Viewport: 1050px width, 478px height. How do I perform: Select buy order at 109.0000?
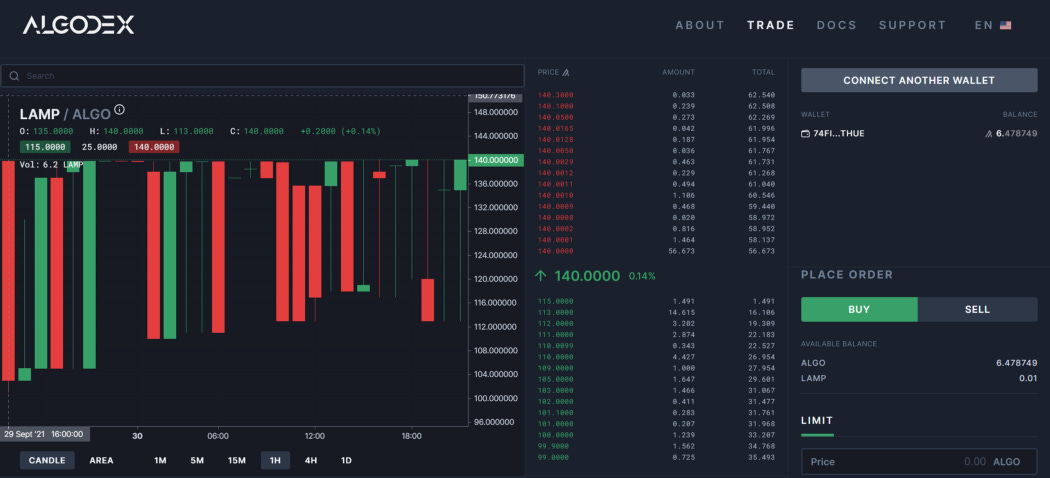click(656, 368)
